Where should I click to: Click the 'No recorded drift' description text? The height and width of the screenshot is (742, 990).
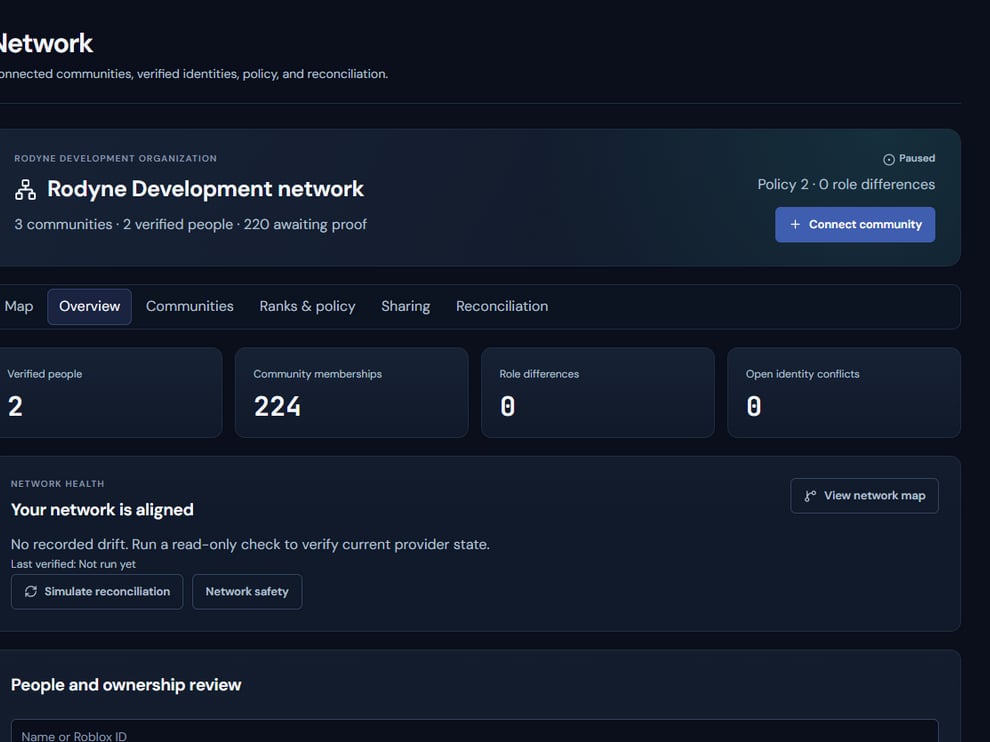(250, 544)
